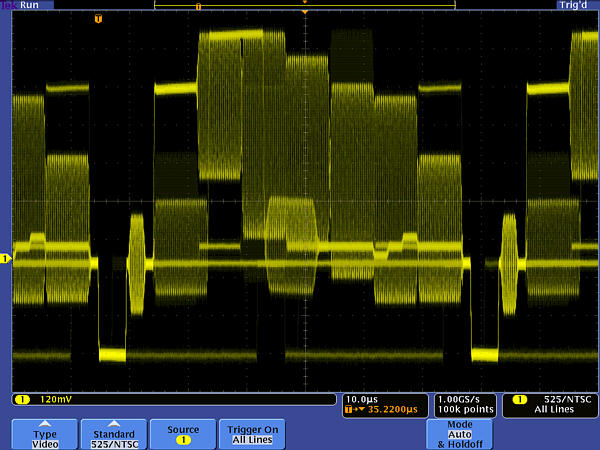This screenshot has height=450, width=600.
Task: Toggle the Run acquisition status indicator
Action: (x=30, y=5)
